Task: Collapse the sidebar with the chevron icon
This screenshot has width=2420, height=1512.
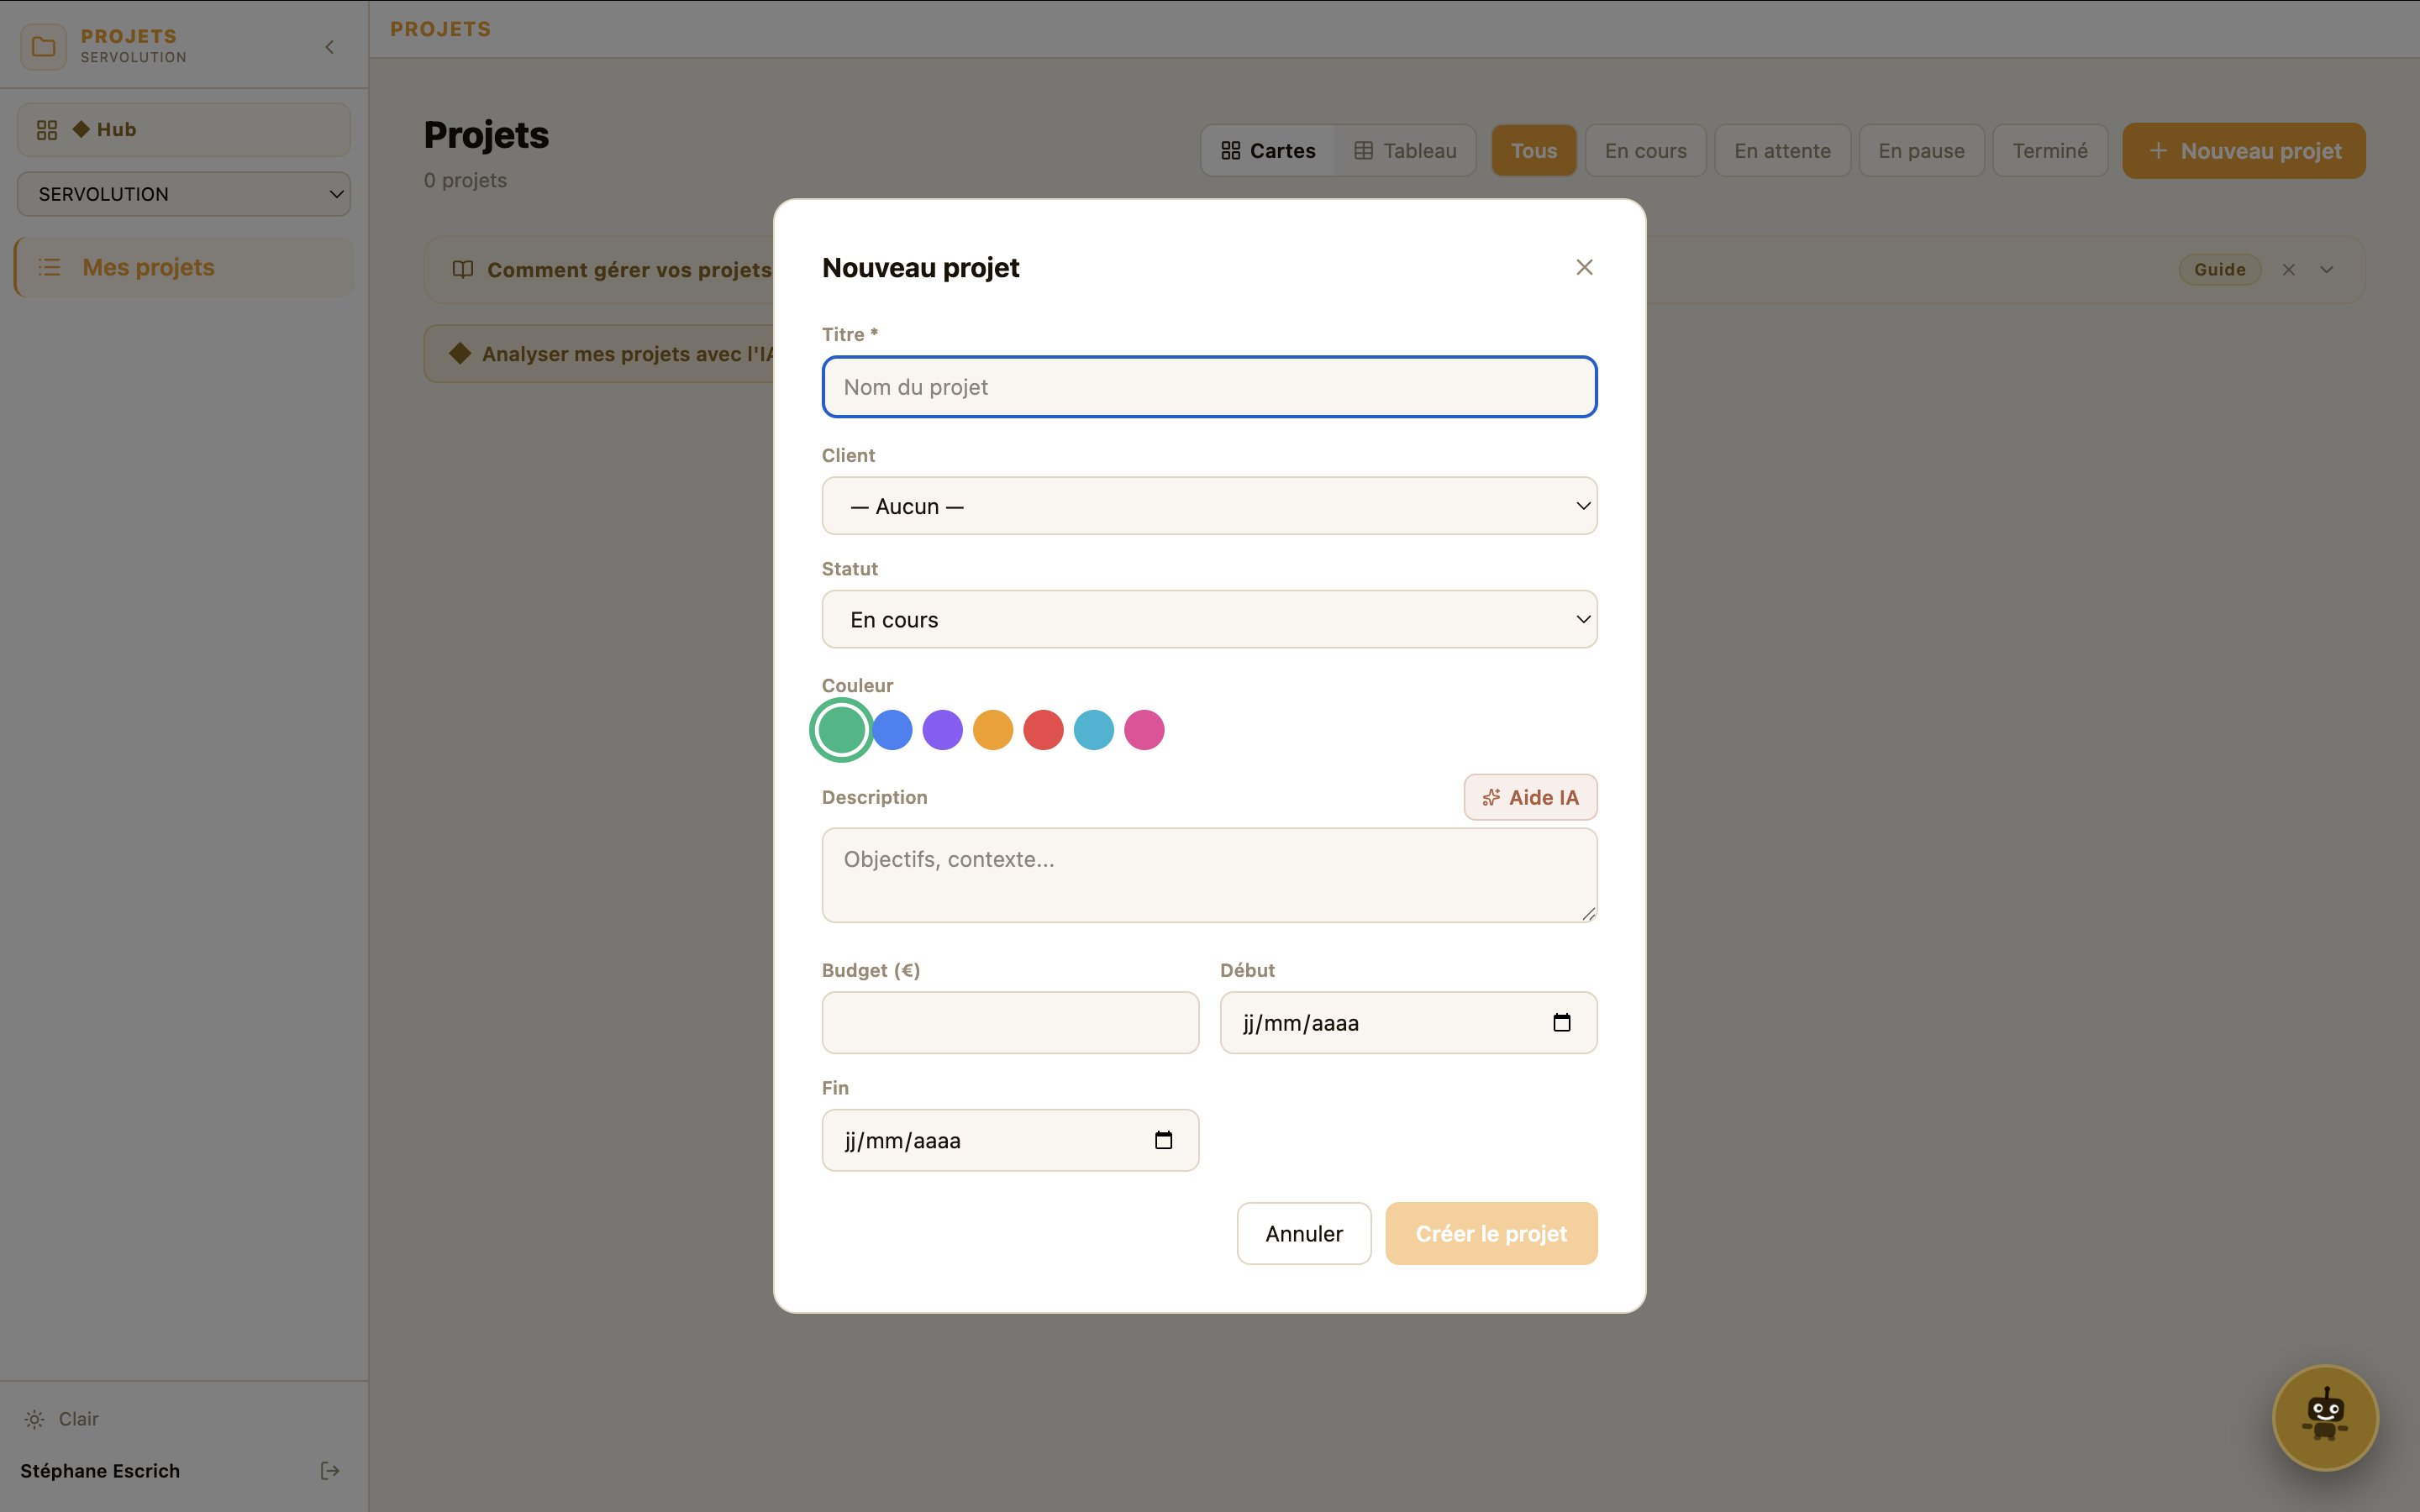Action: click(329, 46)
